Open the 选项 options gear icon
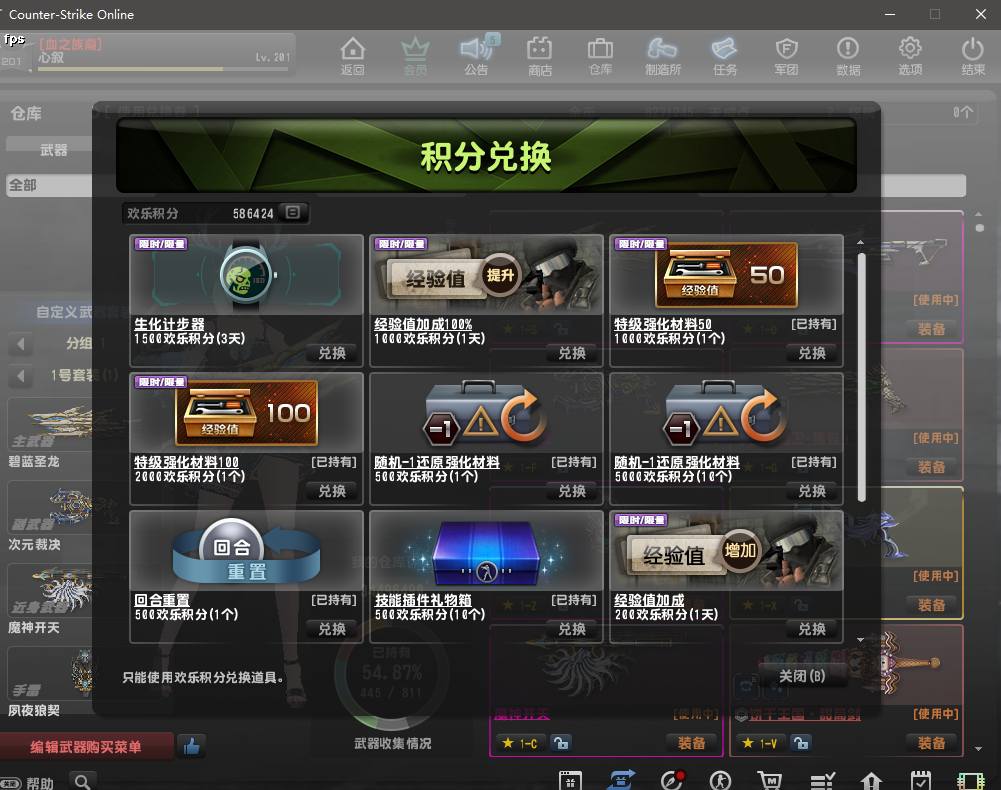This screenshot has width=1001, height=790. click(910, 56)
